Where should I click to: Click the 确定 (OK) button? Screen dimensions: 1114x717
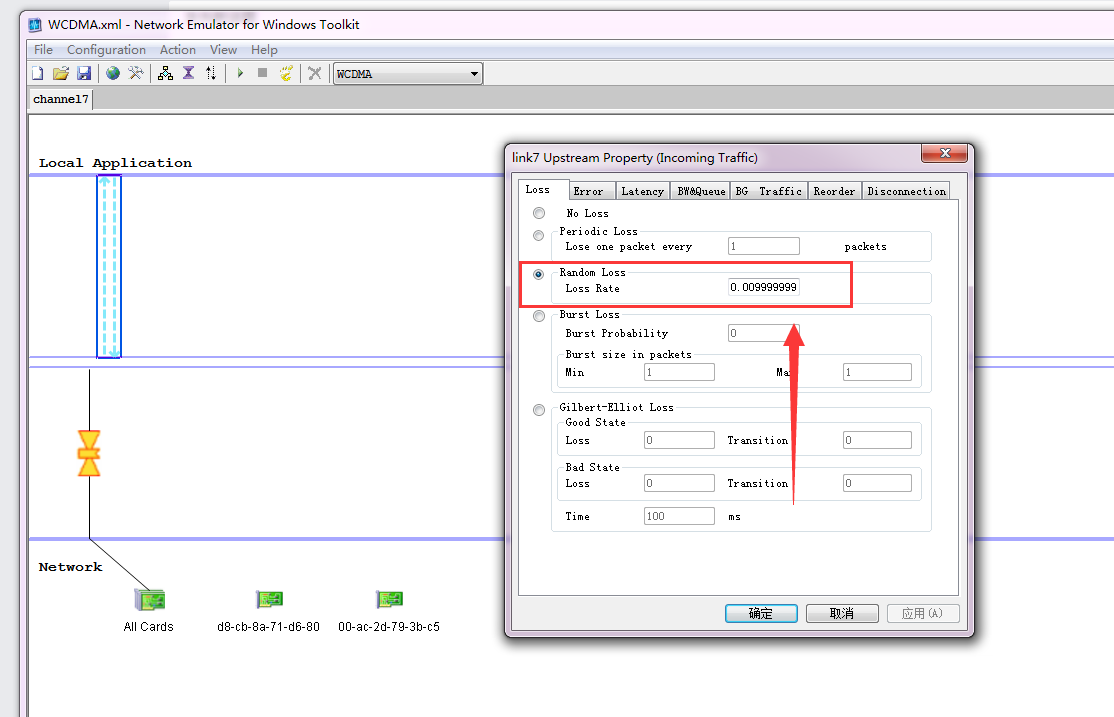761,613
